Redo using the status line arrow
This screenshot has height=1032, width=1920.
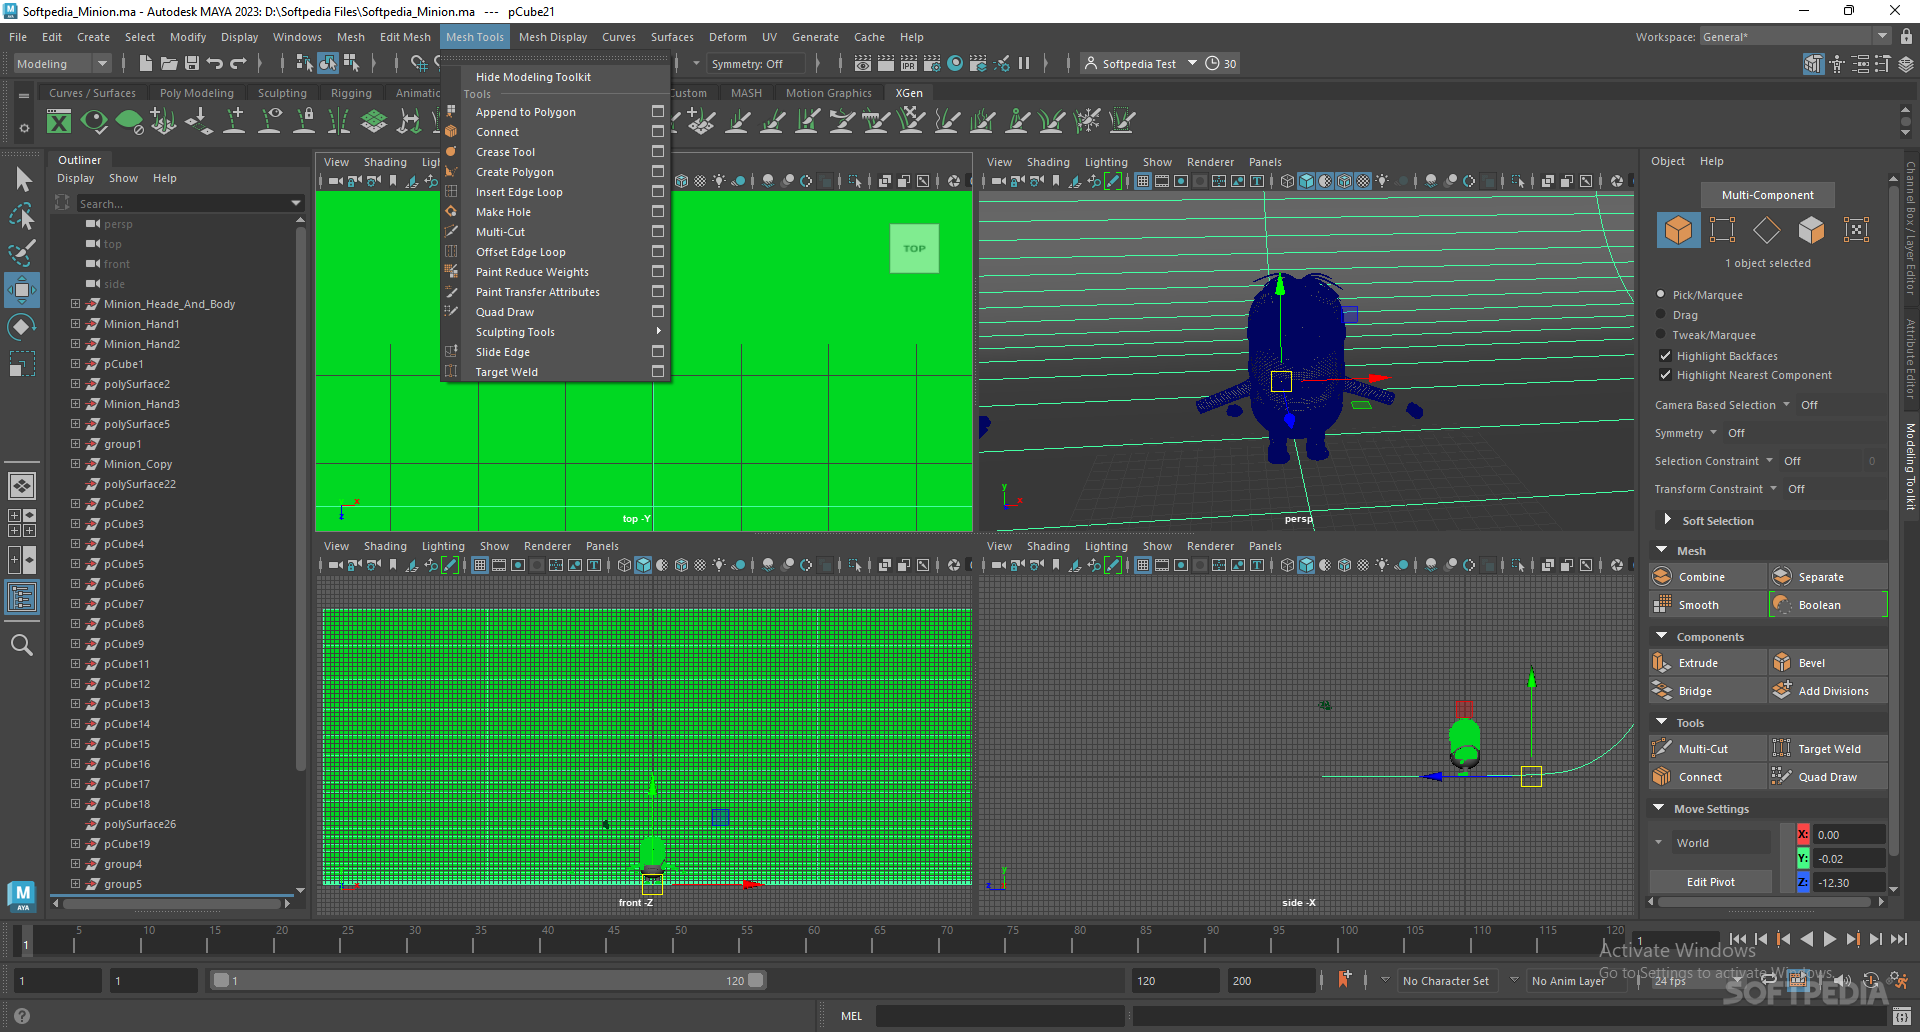238,63
